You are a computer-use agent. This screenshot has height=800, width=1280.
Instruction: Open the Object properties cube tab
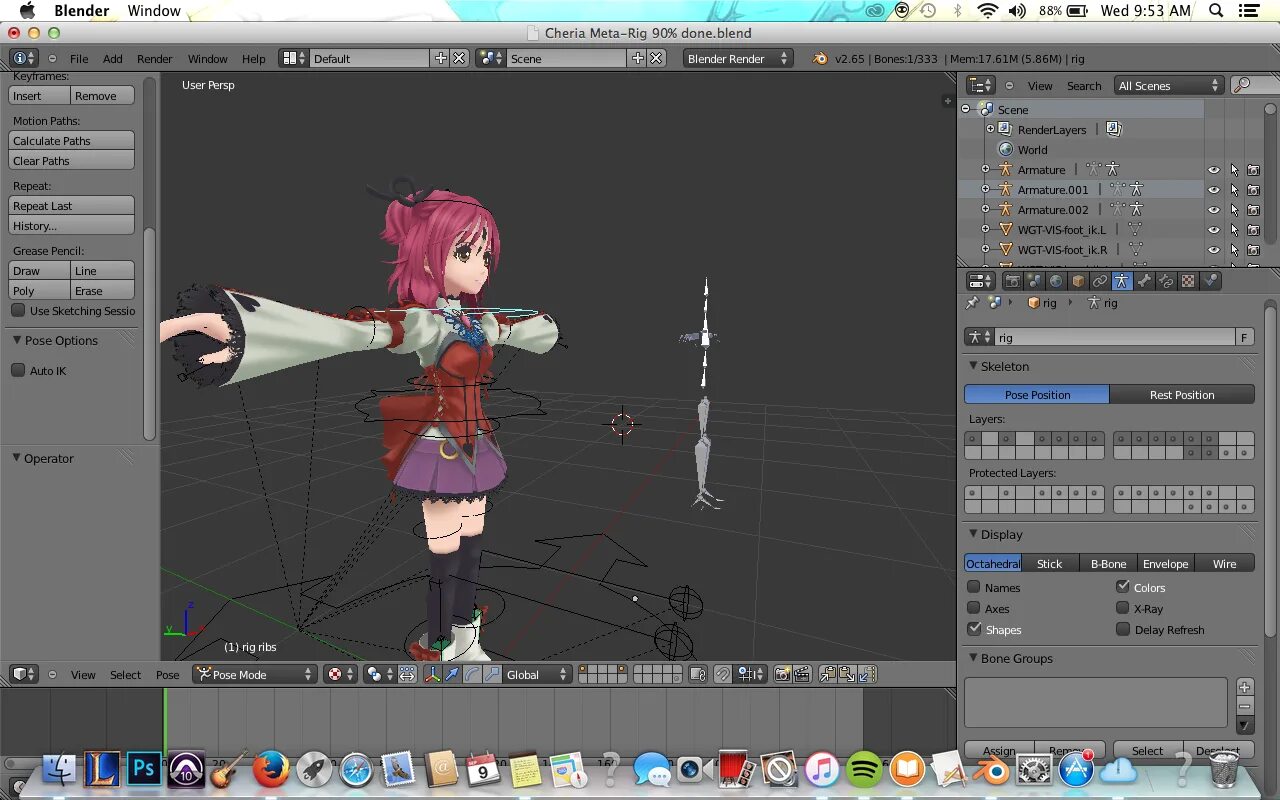(x=1078, y=282)
